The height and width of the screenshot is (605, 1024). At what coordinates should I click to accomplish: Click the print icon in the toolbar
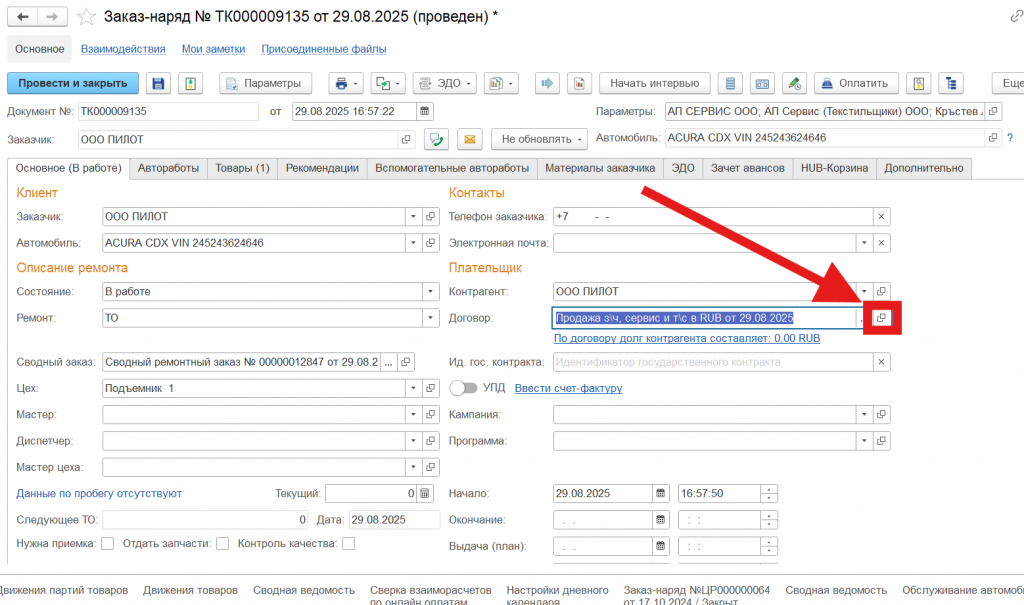click(341, 83)
